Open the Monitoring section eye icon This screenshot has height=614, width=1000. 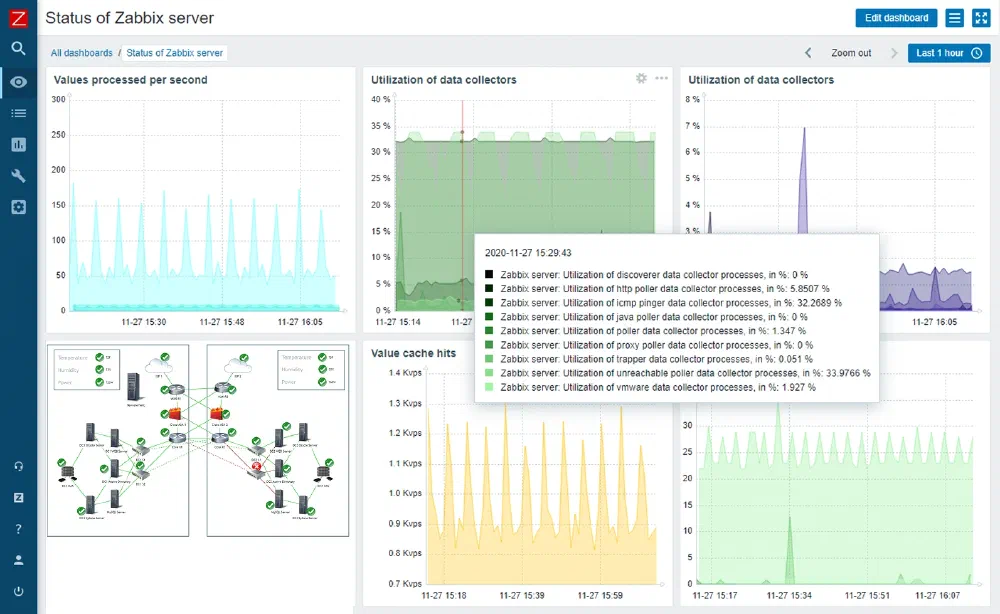coord(18,82)
